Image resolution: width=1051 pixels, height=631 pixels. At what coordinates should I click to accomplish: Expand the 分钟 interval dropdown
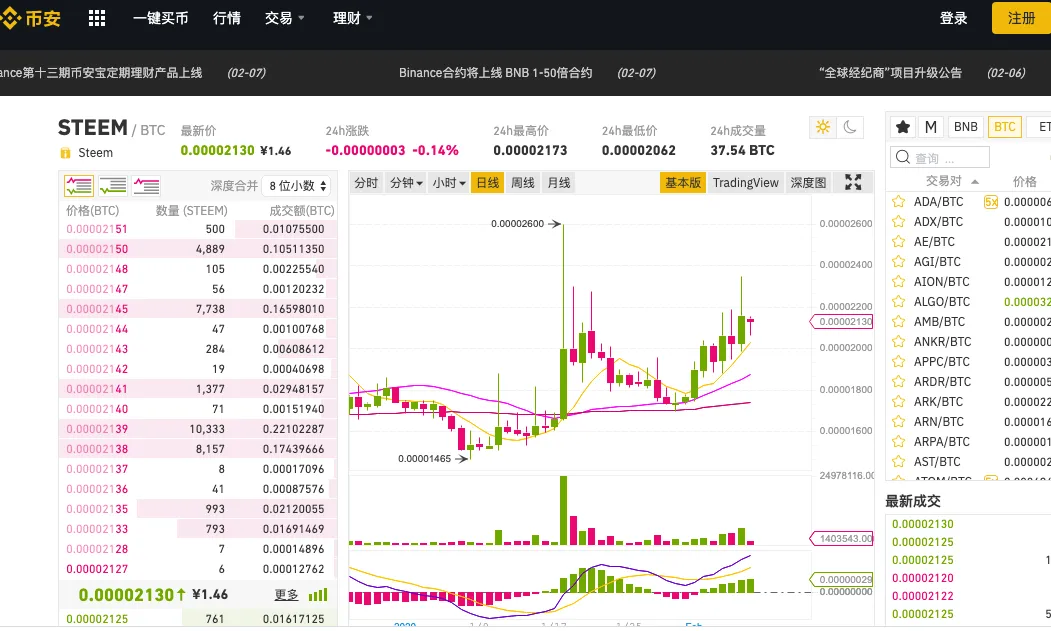pos(406,182)
